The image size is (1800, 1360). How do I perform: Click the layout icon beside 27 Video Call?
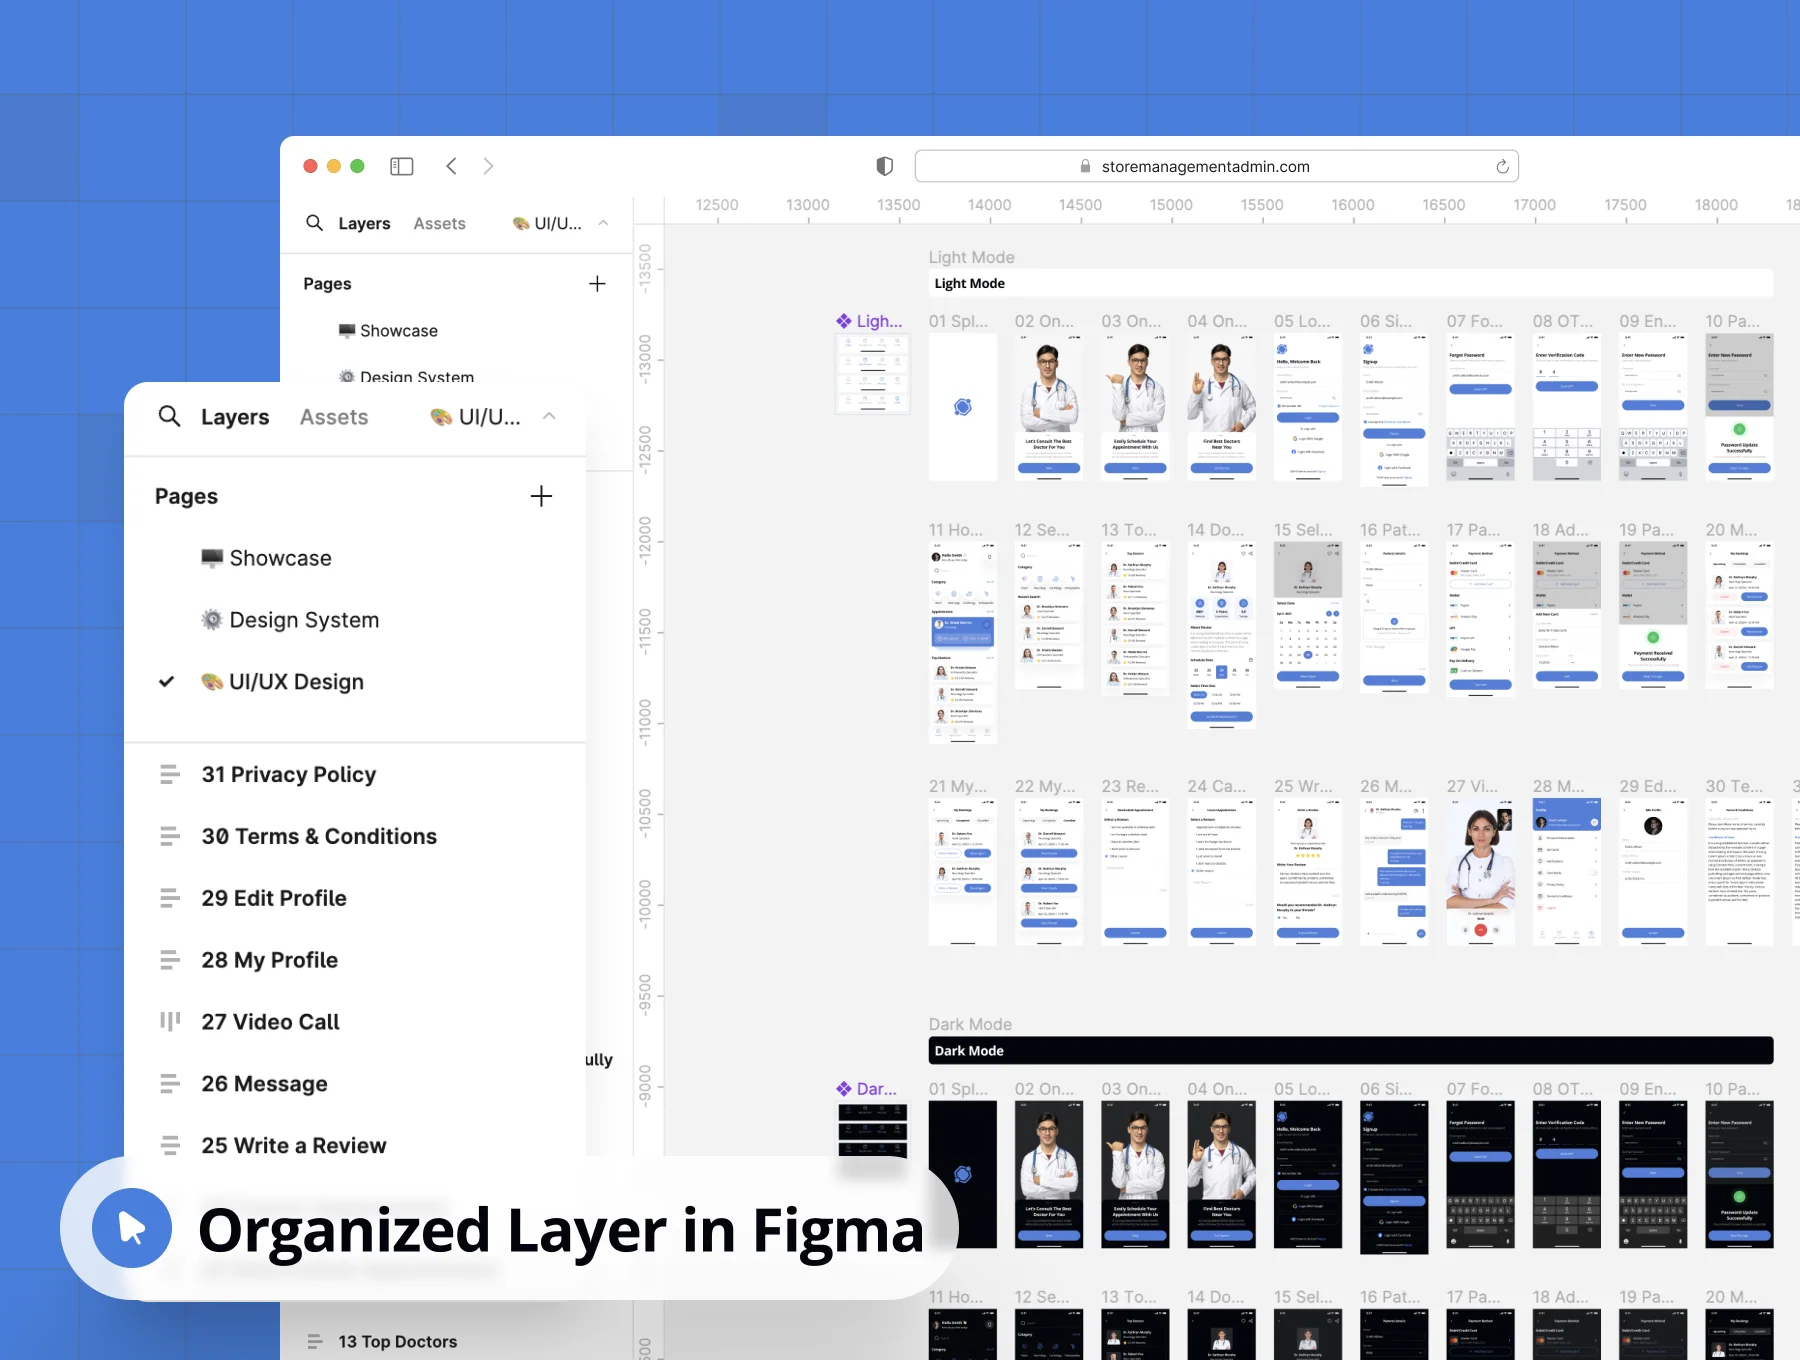pyautogui.click(x=170, y=1021)
